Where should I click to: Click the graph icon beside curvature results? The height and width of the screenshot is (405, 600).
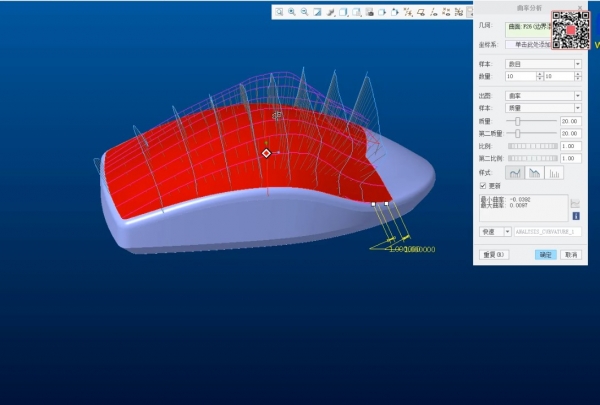[576, 202]
